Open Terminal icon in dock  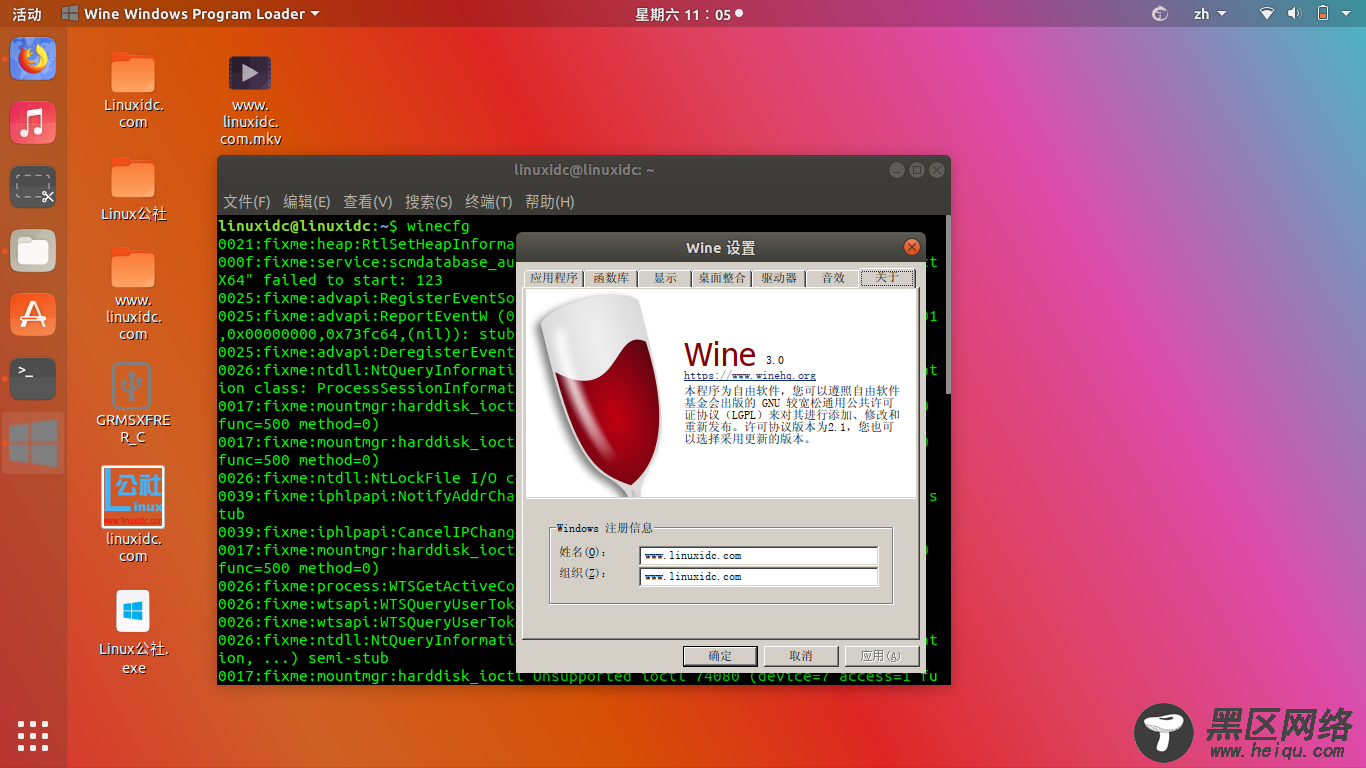pyautogui.click(x=33, y=379)
